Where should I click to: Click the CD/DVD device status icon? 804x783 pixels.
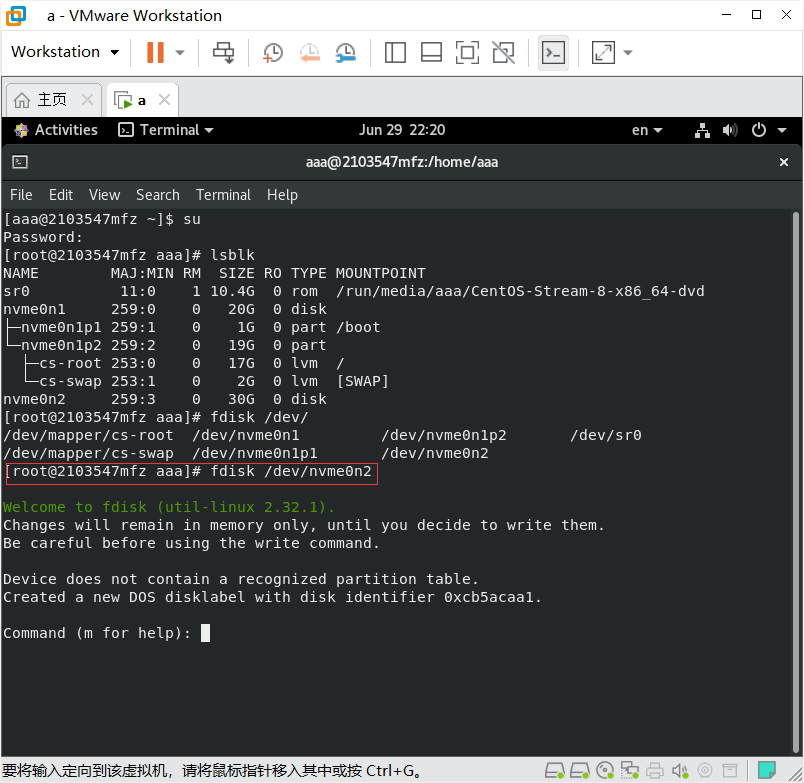605,770
